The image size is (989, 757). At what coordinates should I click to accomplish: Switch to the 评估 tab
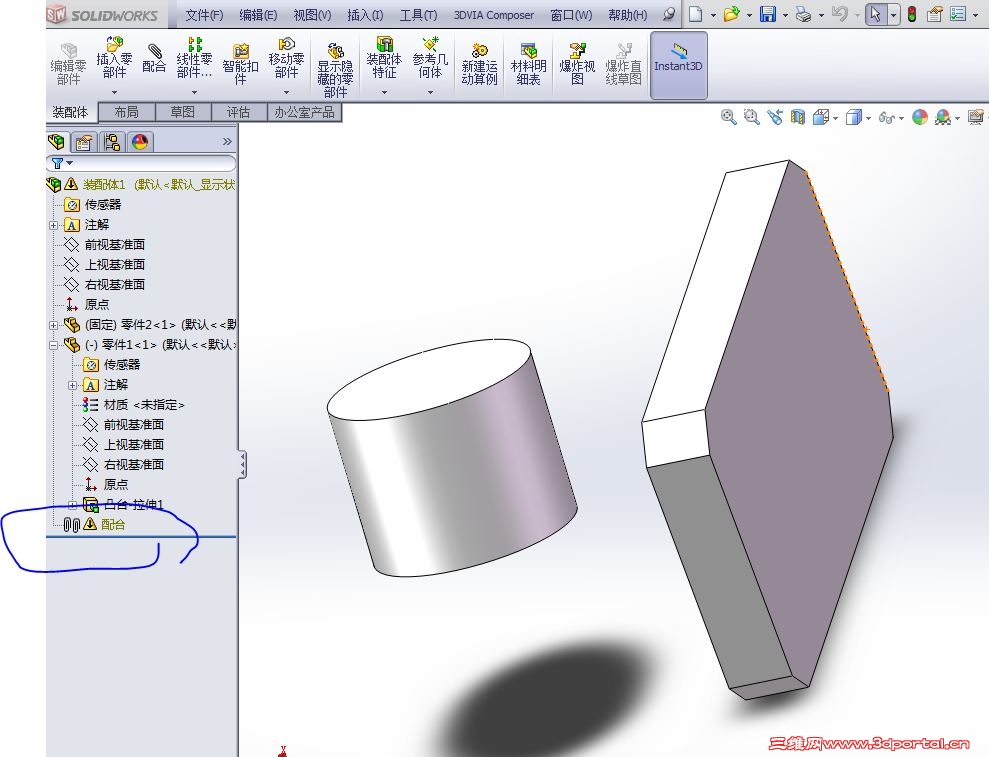(x=238, y=112)
